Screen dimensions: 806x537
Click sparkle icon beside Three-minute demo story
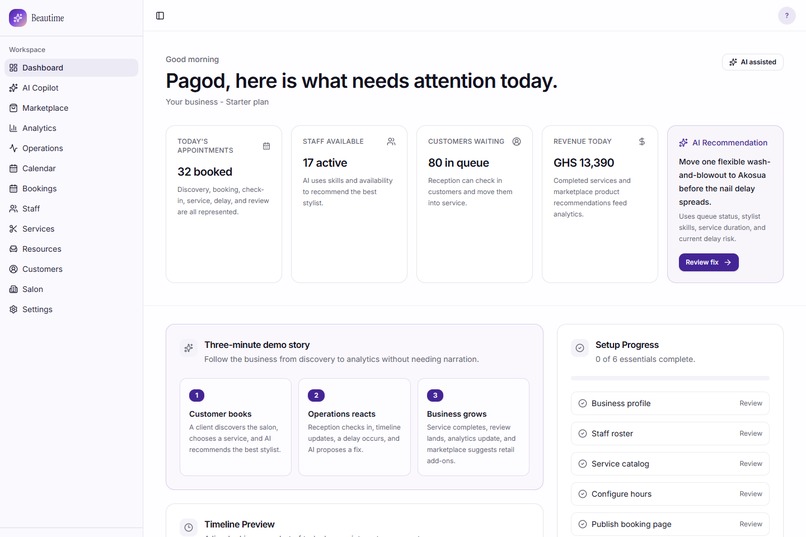(189, 348)
